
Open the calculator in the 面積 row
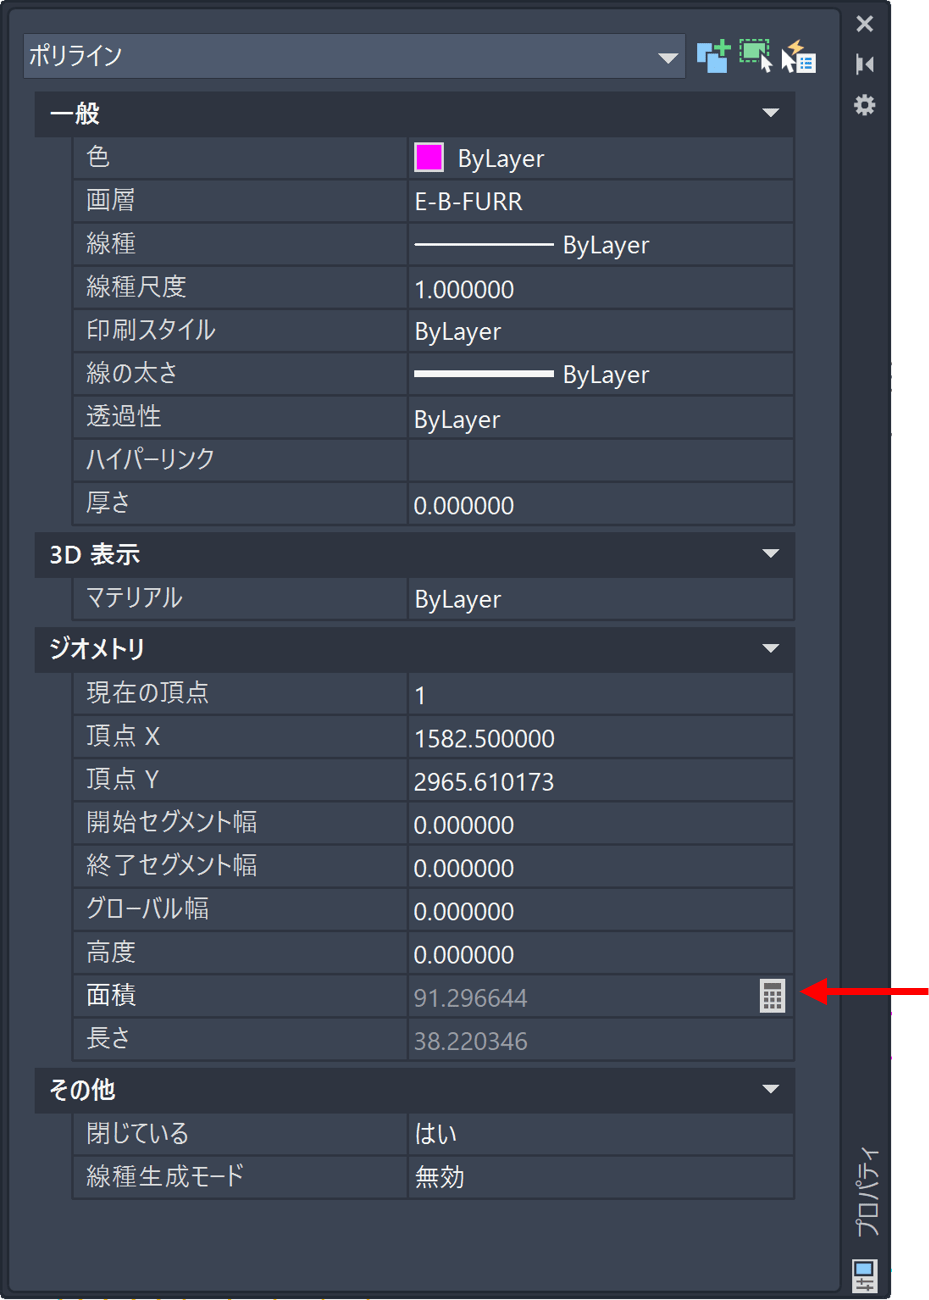click(x=772, y=996)
